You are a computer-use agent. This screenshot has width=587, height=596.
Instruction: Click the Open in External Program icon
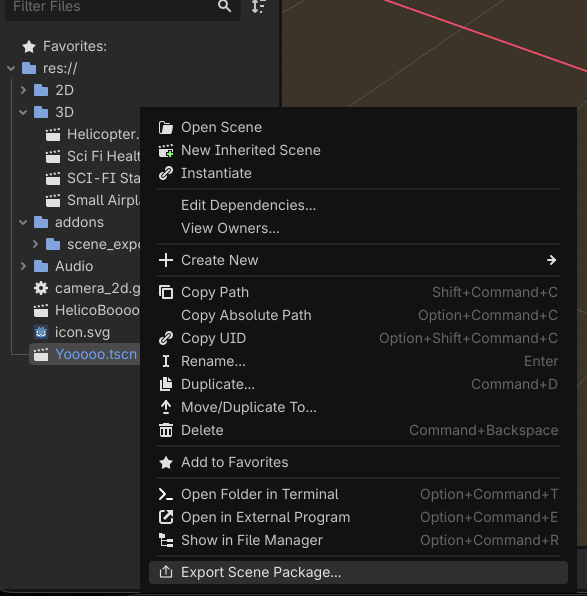(x=166, y=517)
